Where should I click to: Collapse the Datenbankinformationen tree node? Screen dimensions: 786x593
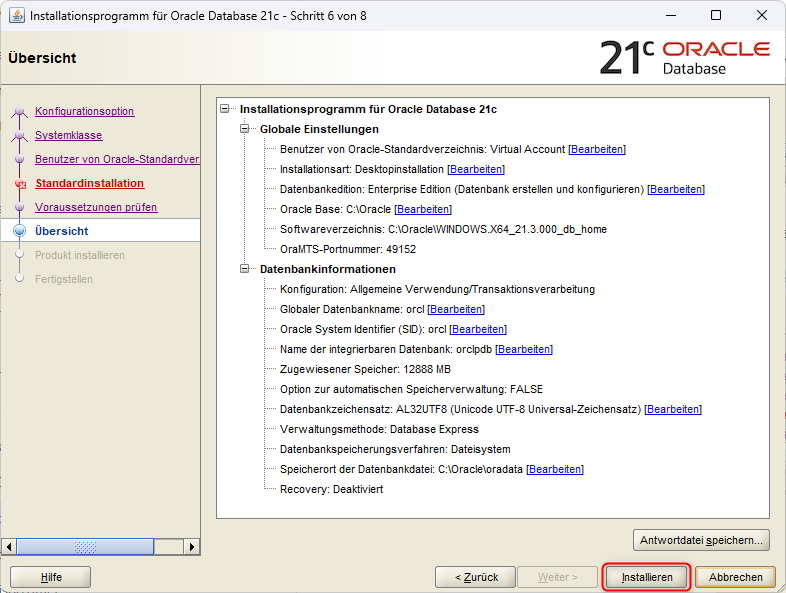(245, 269)
